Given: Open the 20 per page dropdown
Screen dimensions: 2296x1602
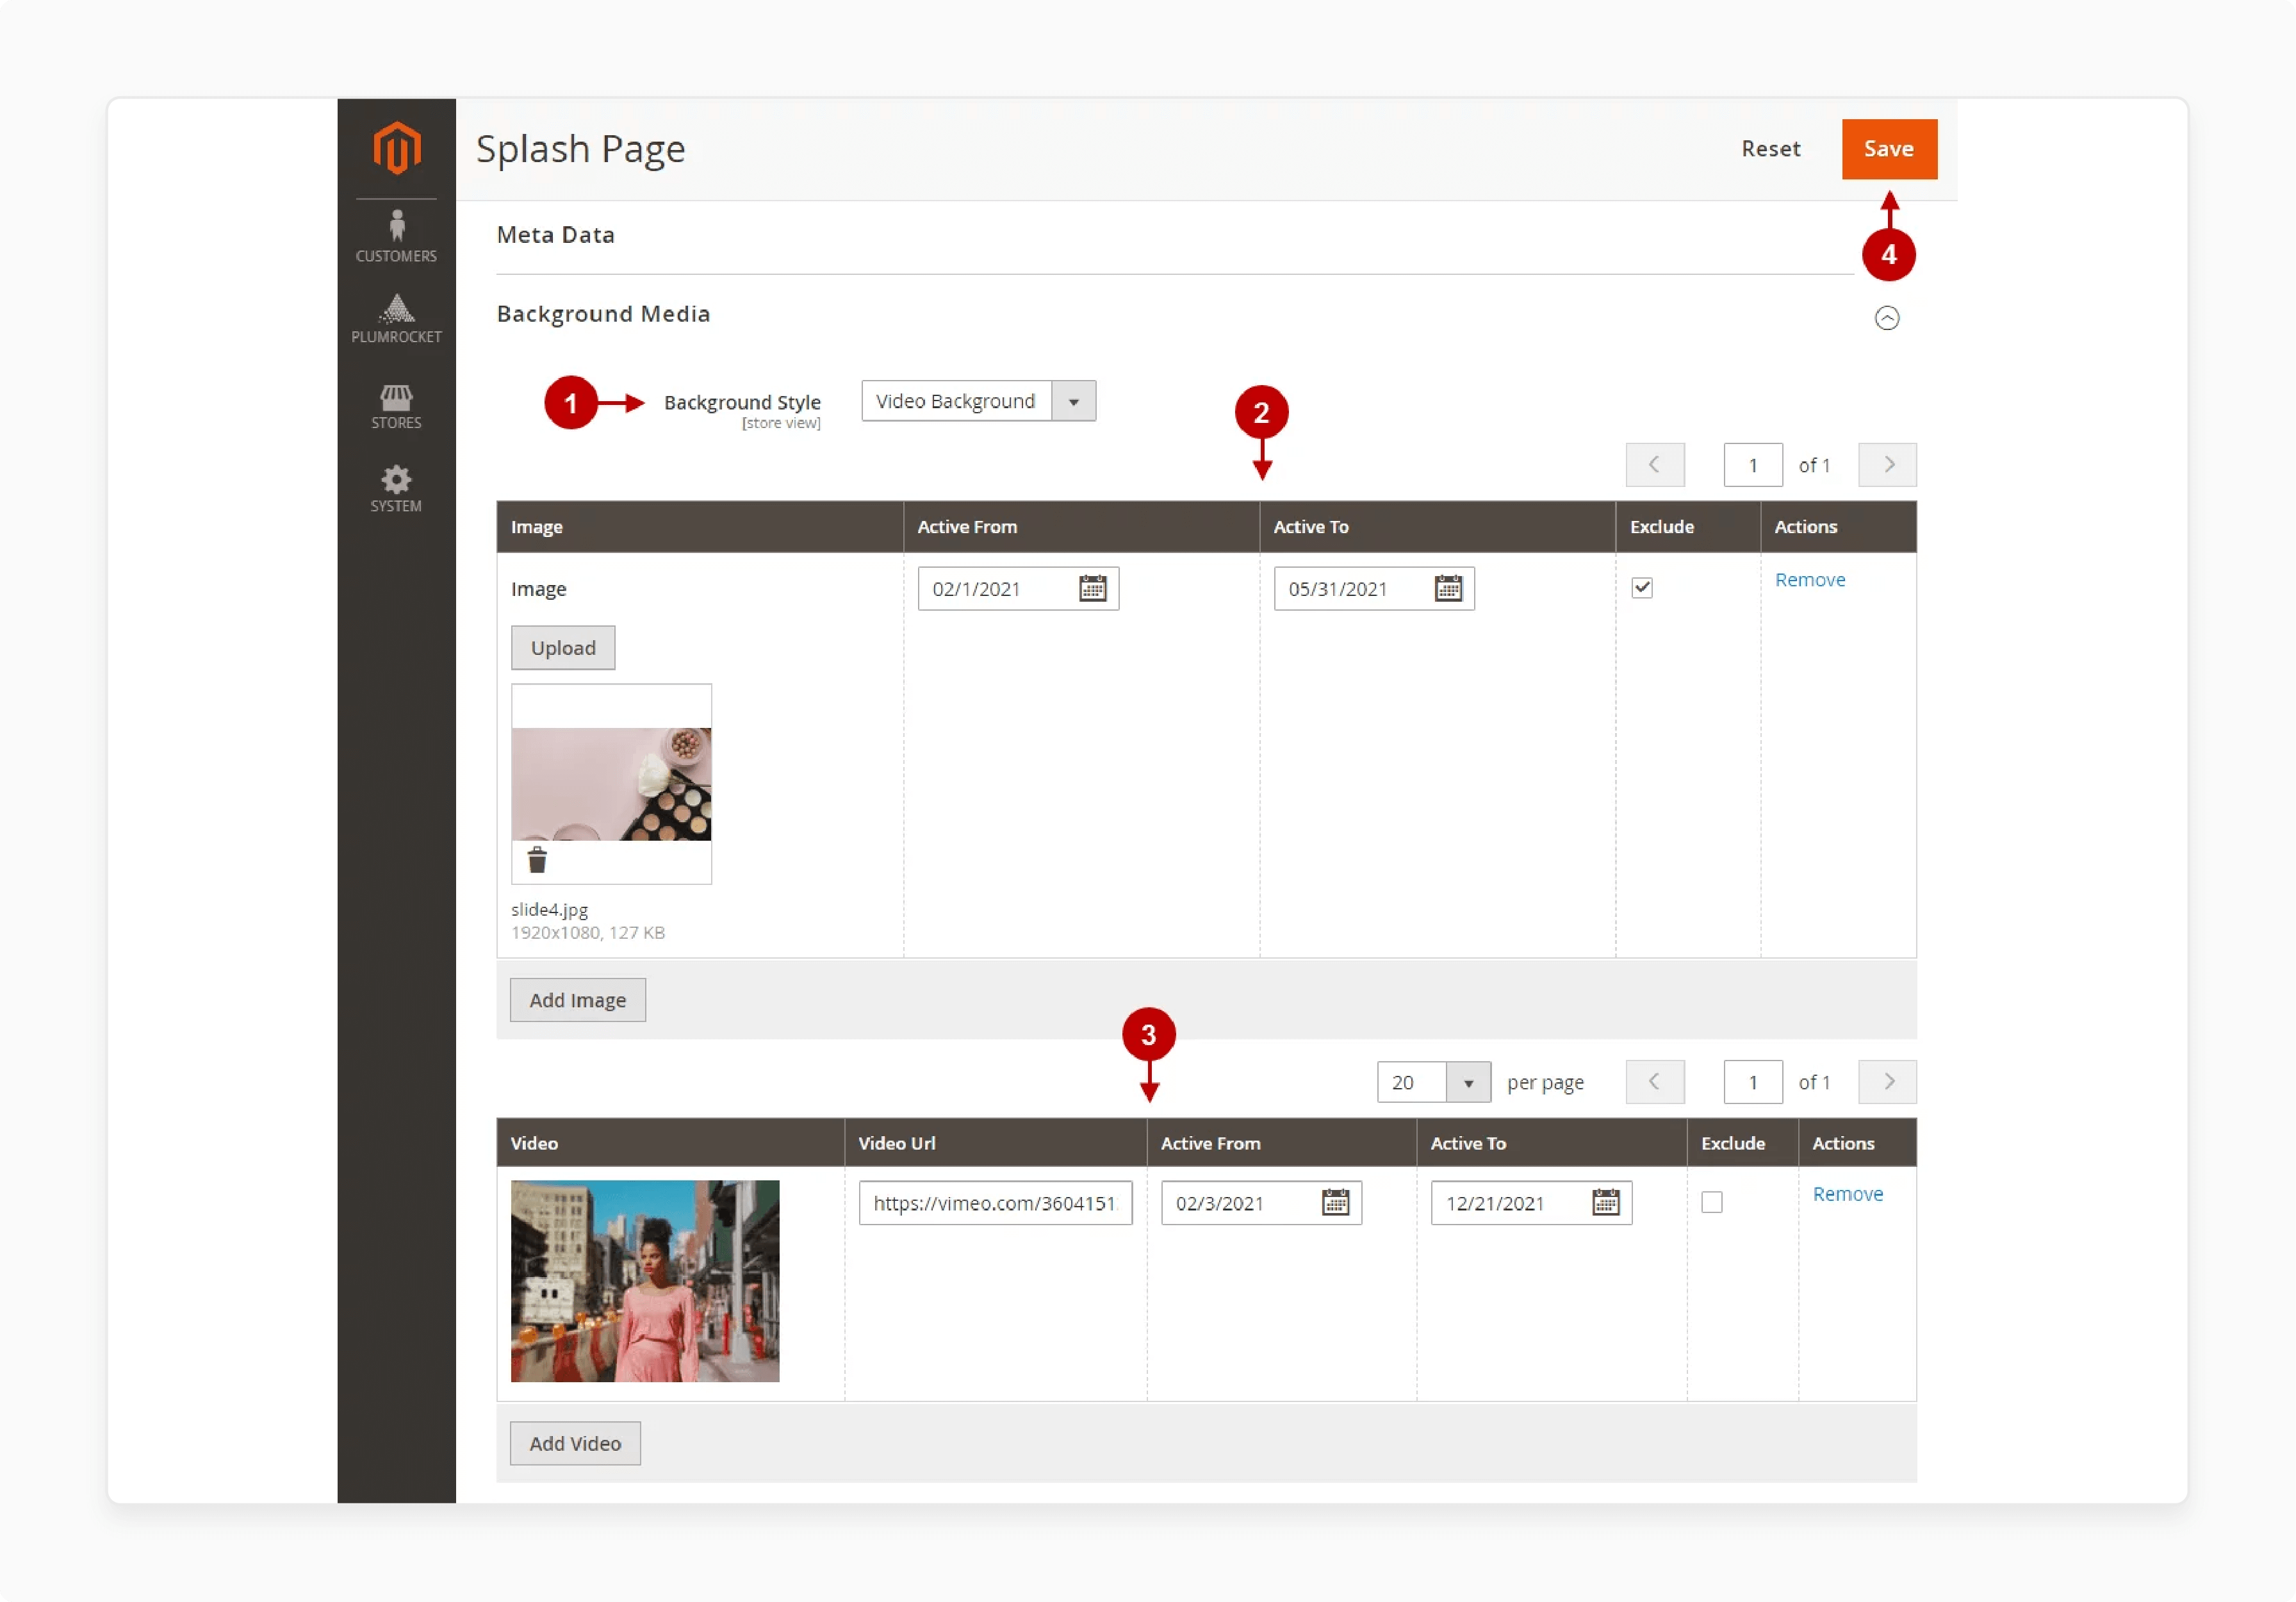Looking at the screenshot, I should pos(1433,1082).
